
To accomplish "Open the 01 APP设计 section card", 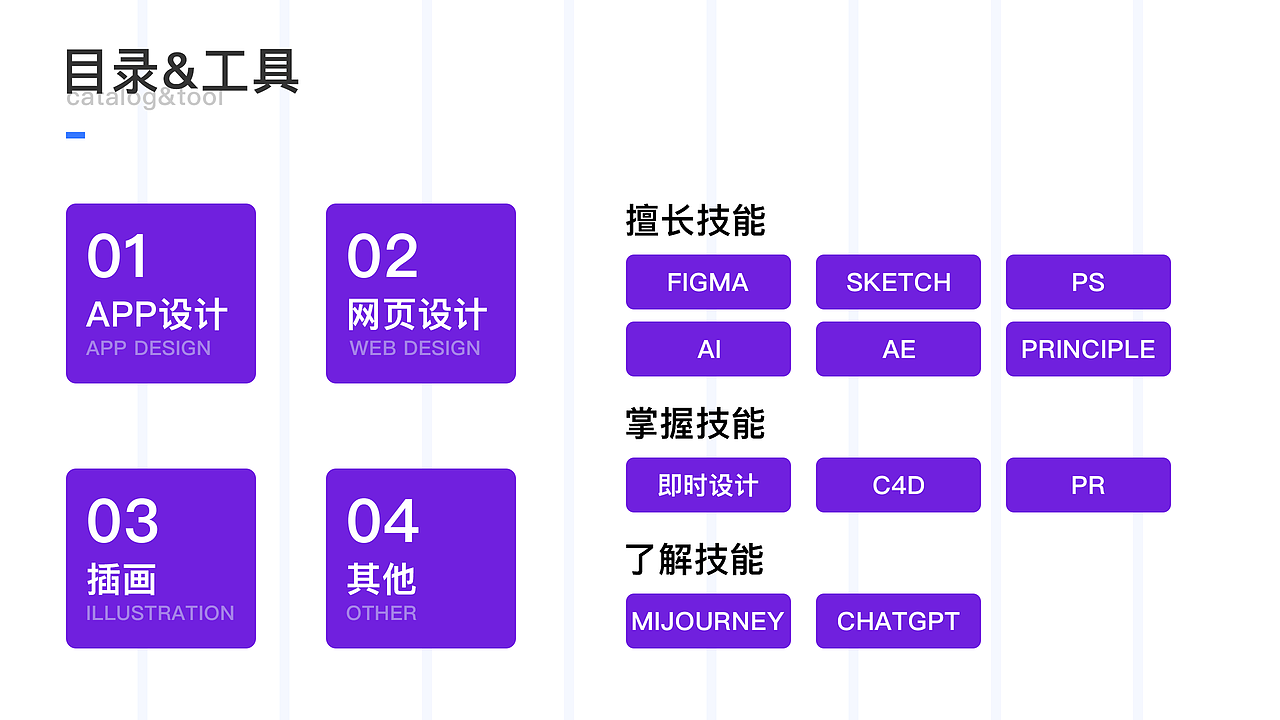I will [160, 293].
